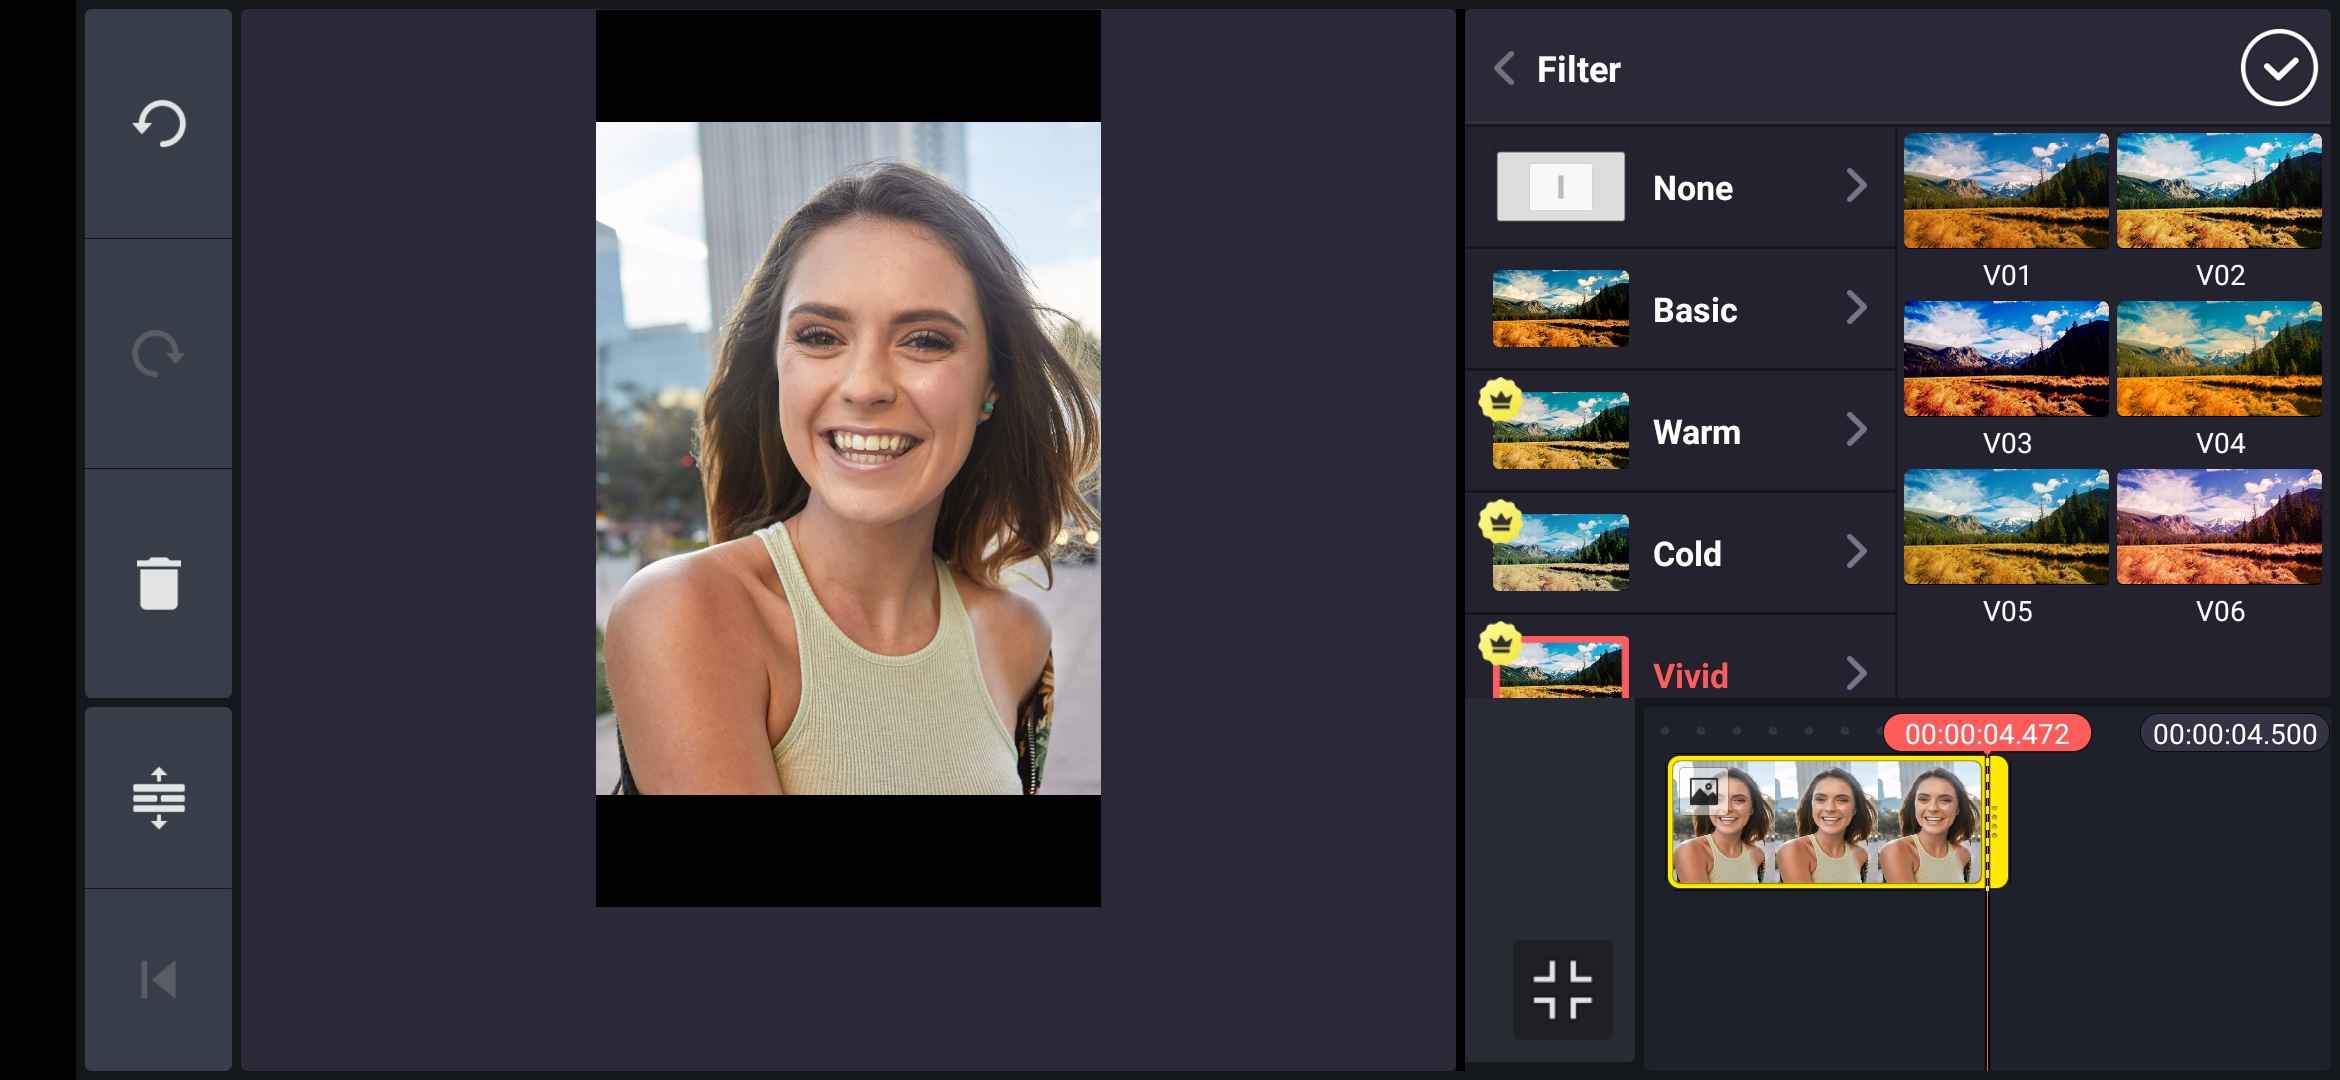The width and height of the screenshot is (2340, 1080).
Task: Expand the Cold filter category chevron
Action: coord(1856,552)
